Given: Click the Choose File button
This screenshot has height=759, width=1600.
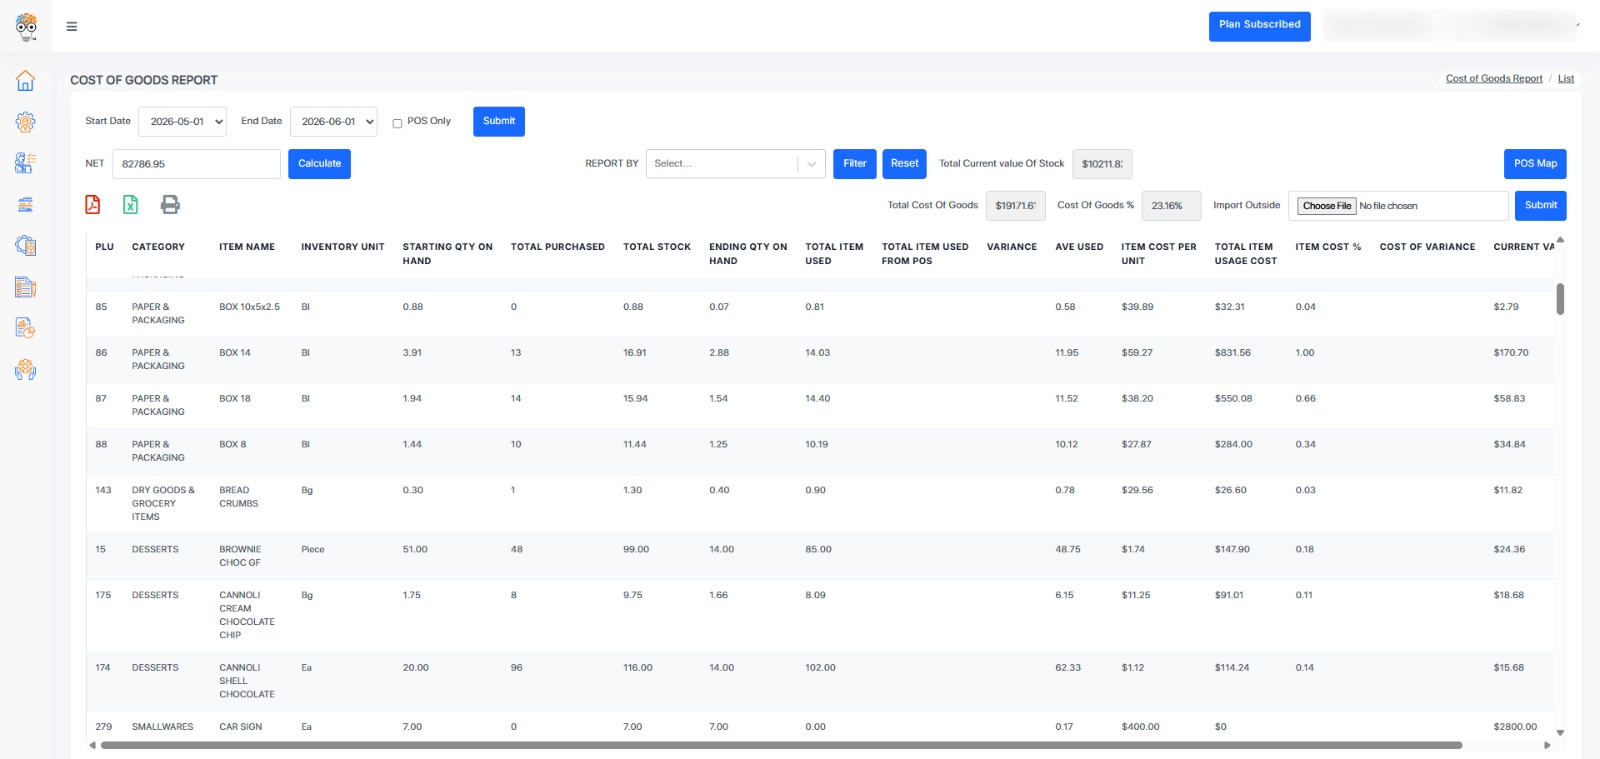Looking at the screenshot, I should (x=1327, y=206).
